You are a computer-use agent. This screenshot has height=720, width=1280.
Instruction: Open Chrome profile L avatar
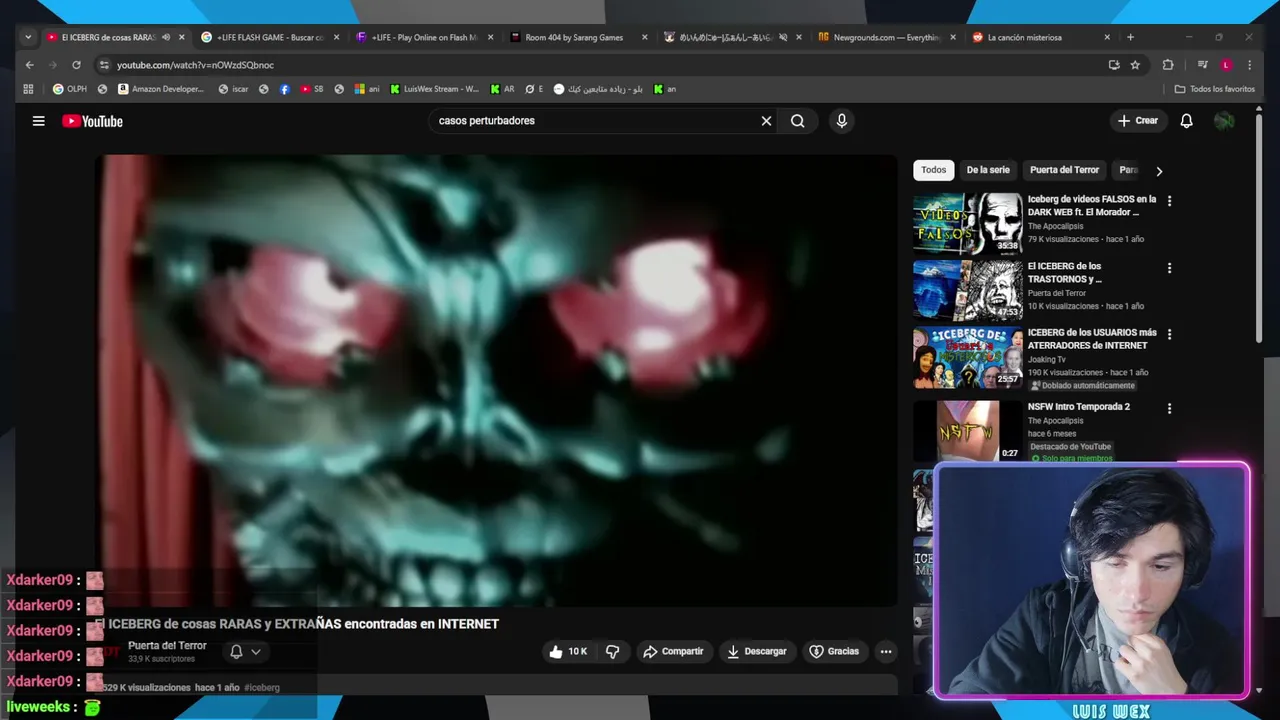1226,65
